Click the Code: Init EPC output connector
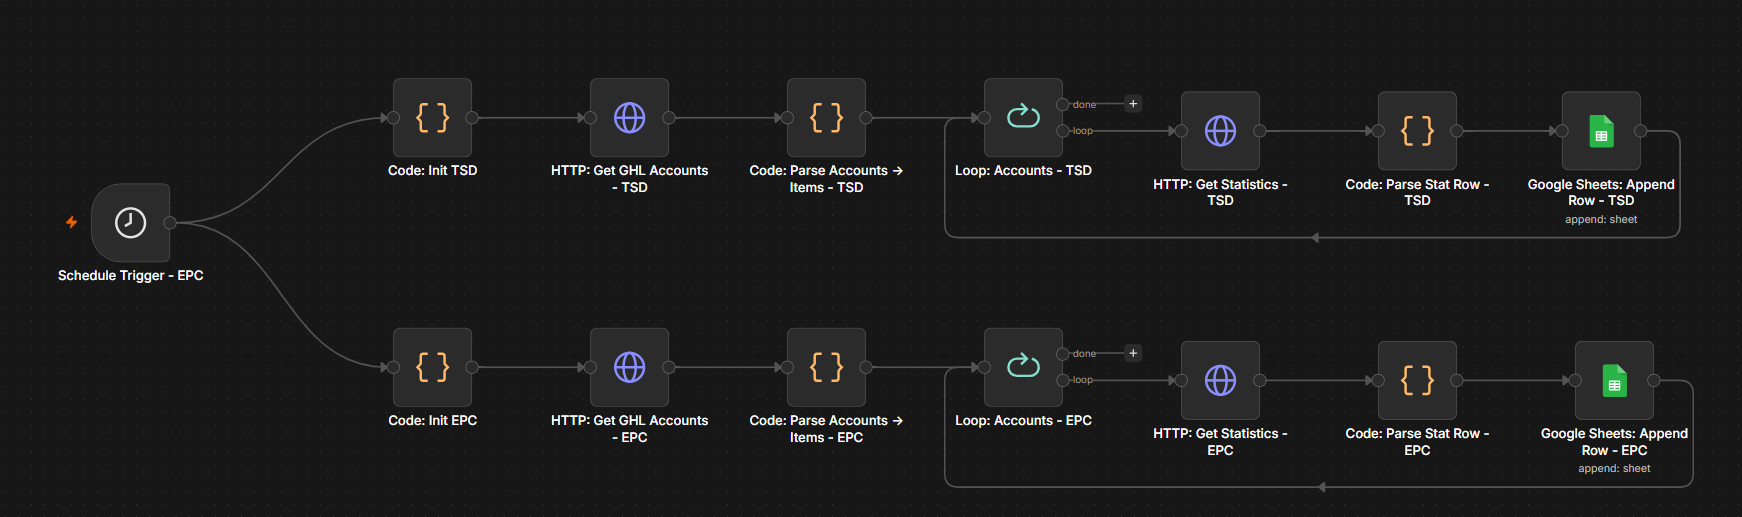 click(x=472, y=367)
